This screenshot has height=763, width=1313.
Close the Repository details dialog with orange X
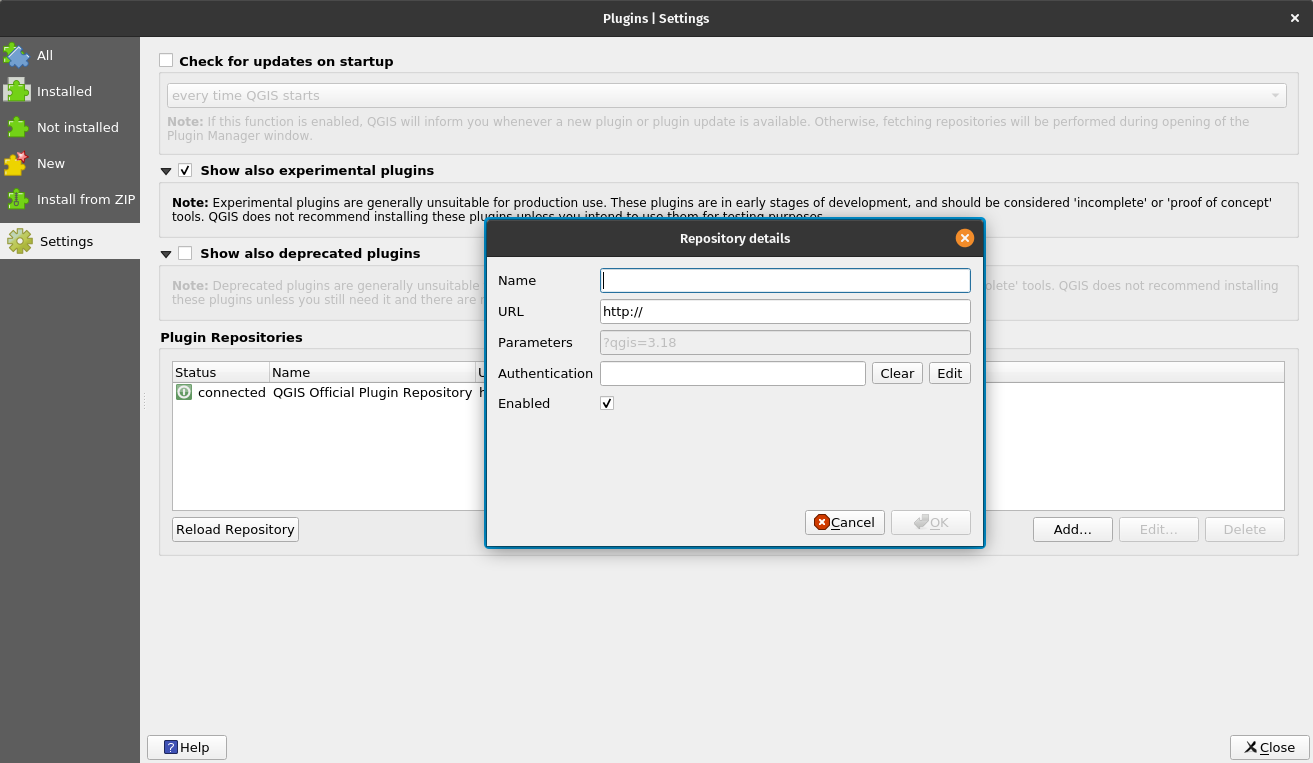pos(964,238)
